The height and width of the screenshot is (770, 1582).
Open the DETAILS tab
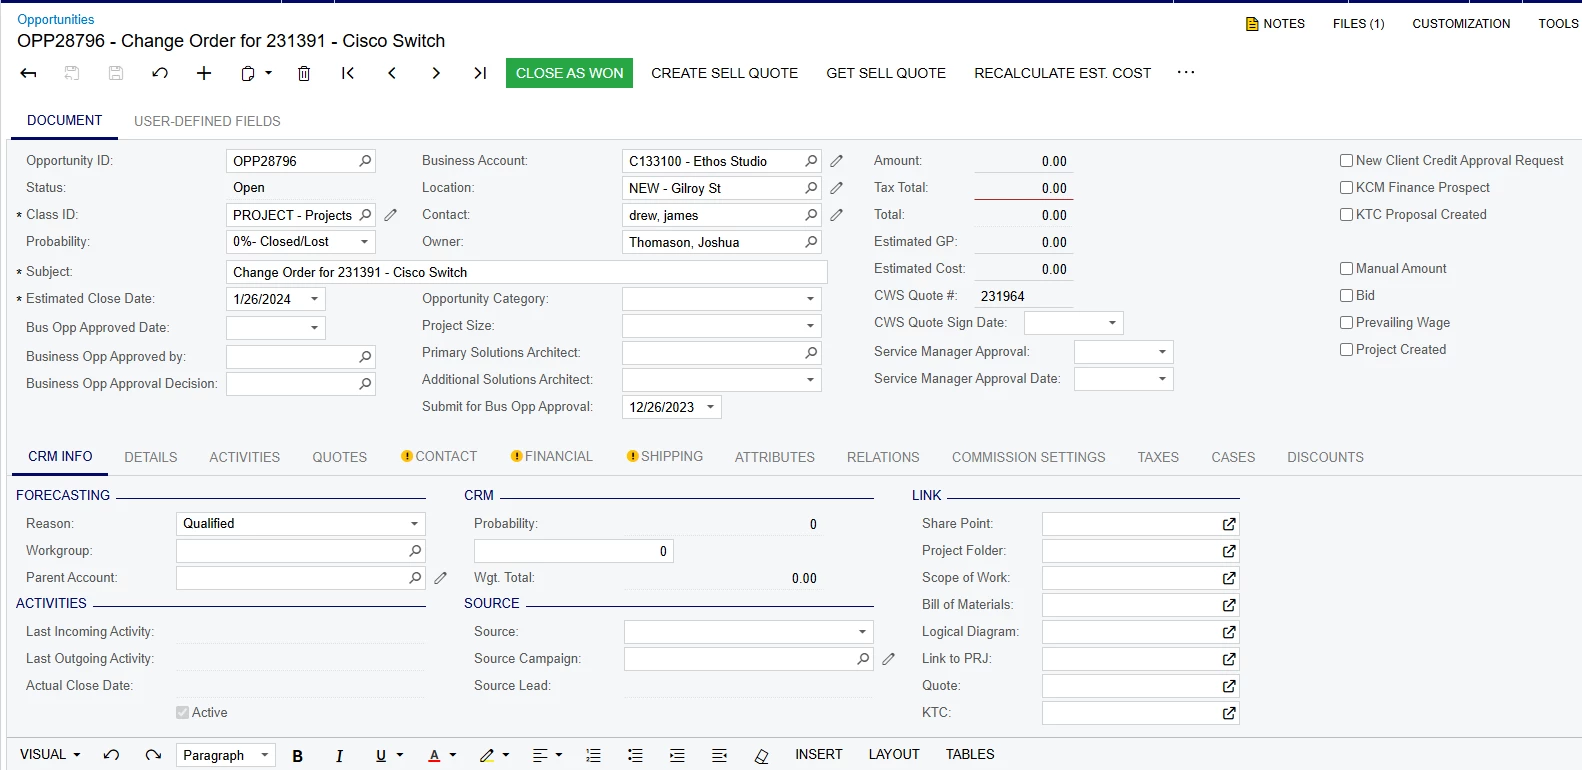tap(151, 457)
